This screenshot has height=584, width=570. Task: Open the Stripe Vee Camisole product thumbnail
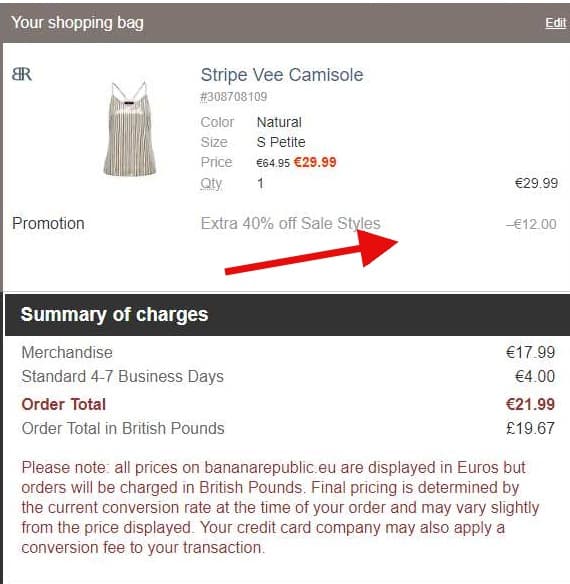pos(129,128)
